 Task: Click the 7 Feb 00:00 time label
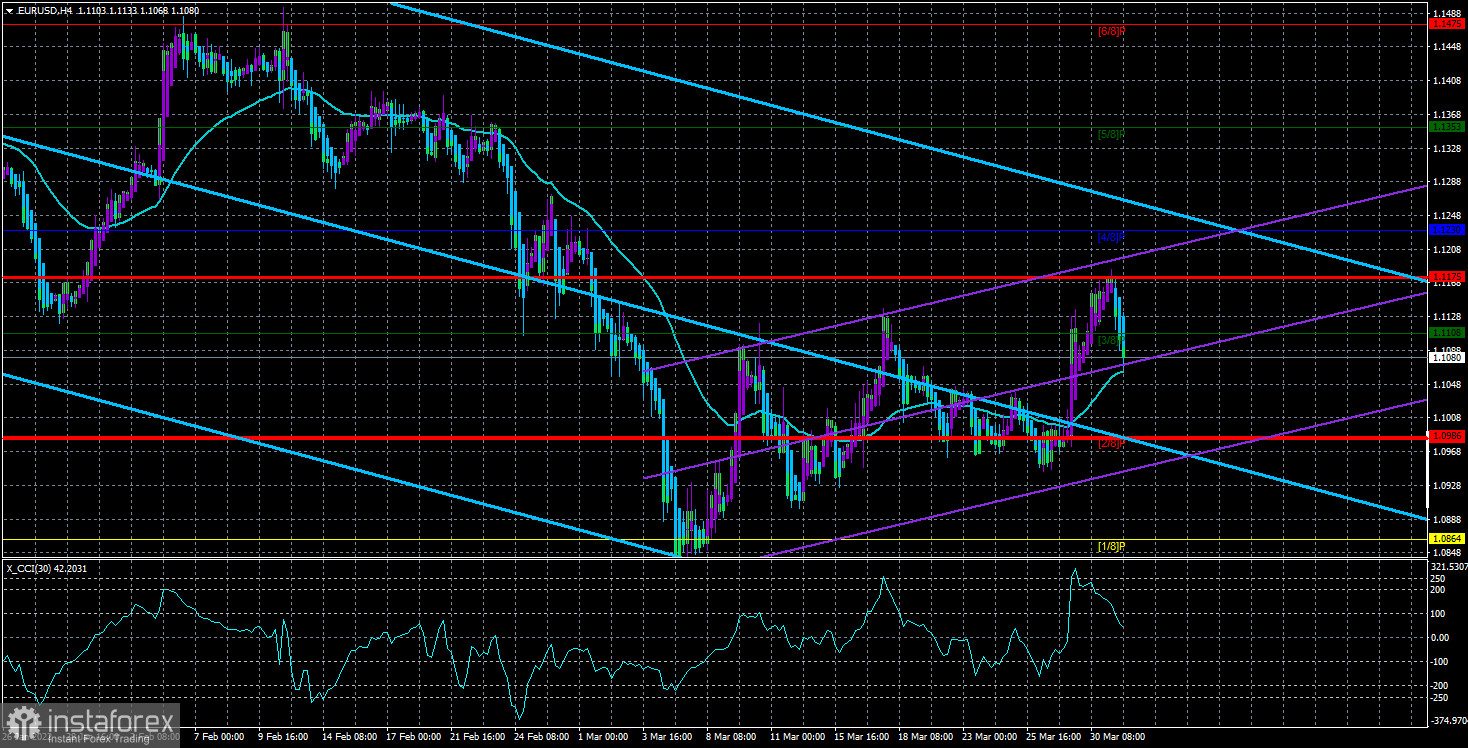217,737
